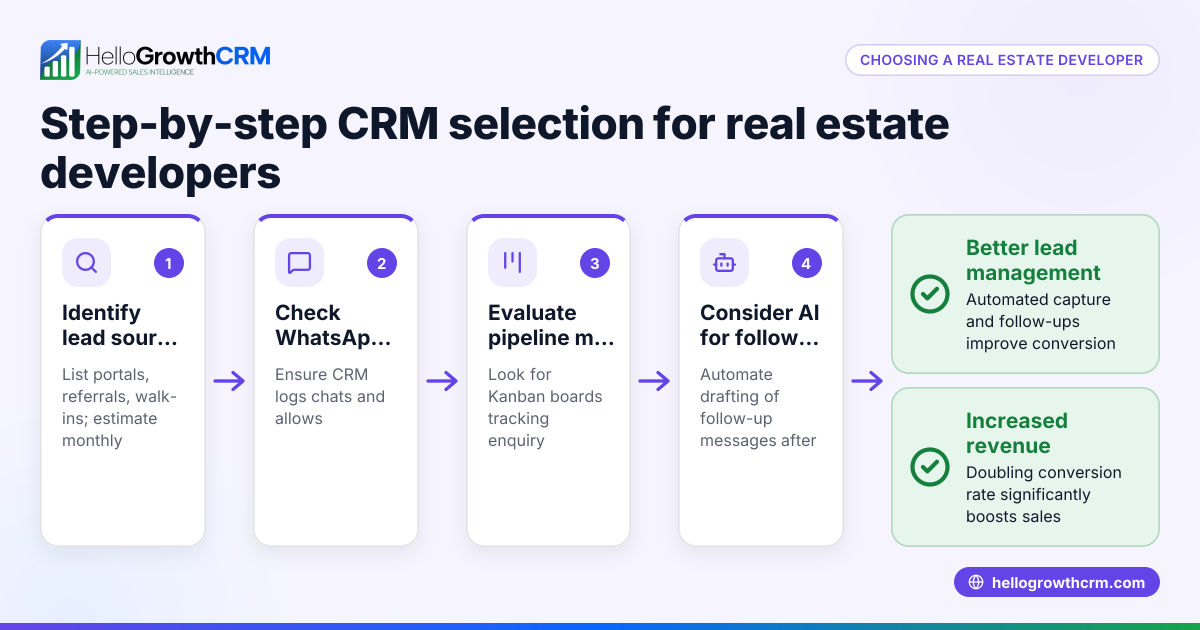This screenshot has width=1200, height=630.
Task: Select the Consider AI for follow-ups heading
Action: 760,325
